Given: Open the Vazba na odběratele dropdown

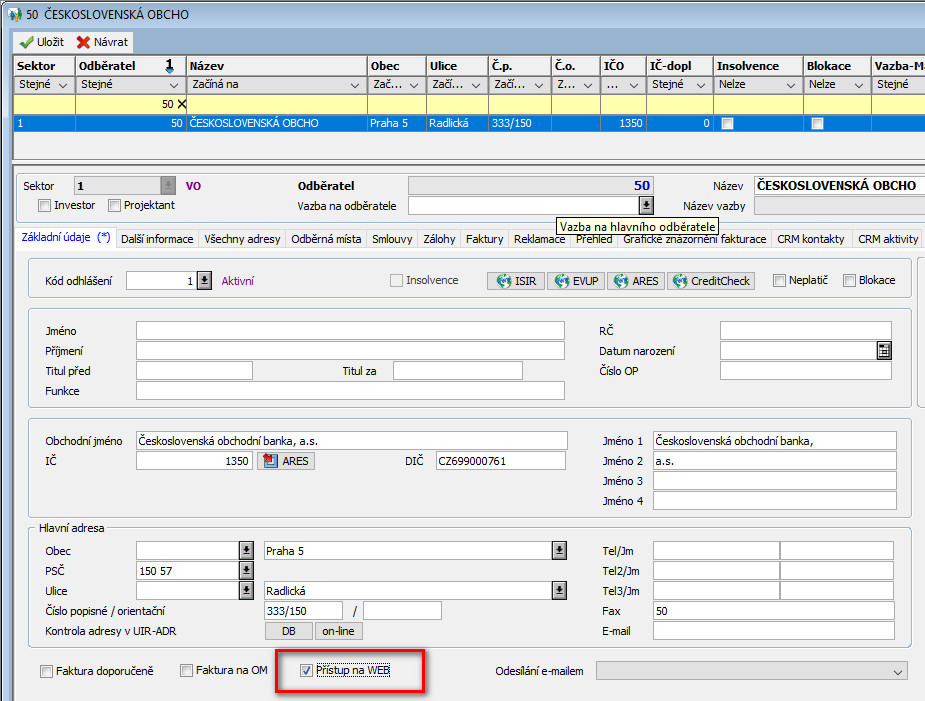Looking at the screenshot, I should [646, 205].
